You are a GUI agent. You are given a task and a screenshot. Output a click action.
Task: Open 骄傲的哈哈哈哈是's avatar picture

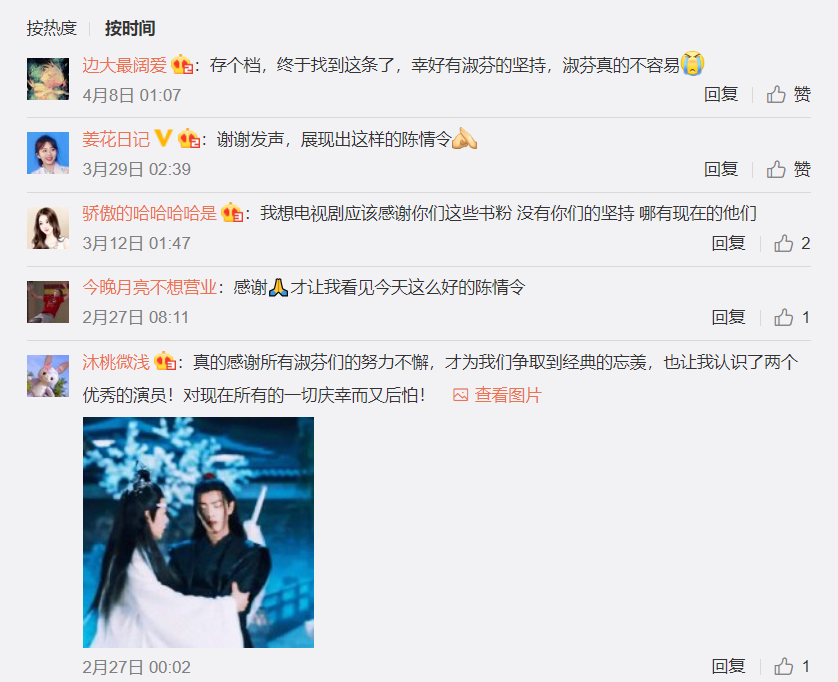click(x=48, y=228)
